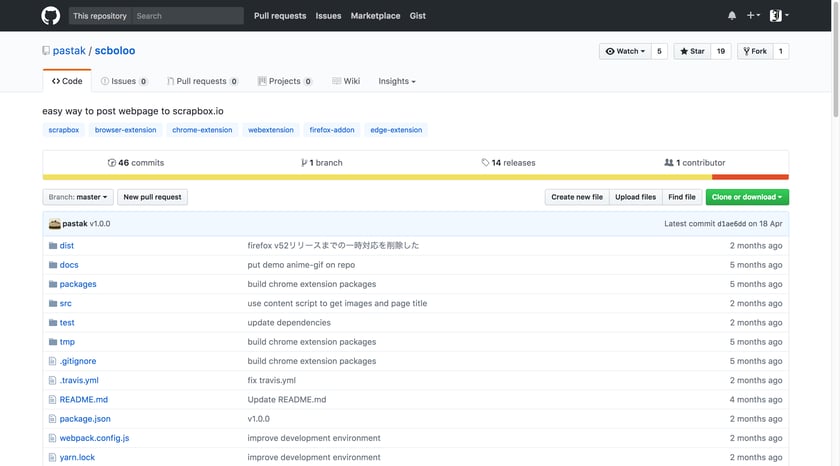Click the contributors people icon
This screenshot has height=466, width=840.
[x=669, y=162]
